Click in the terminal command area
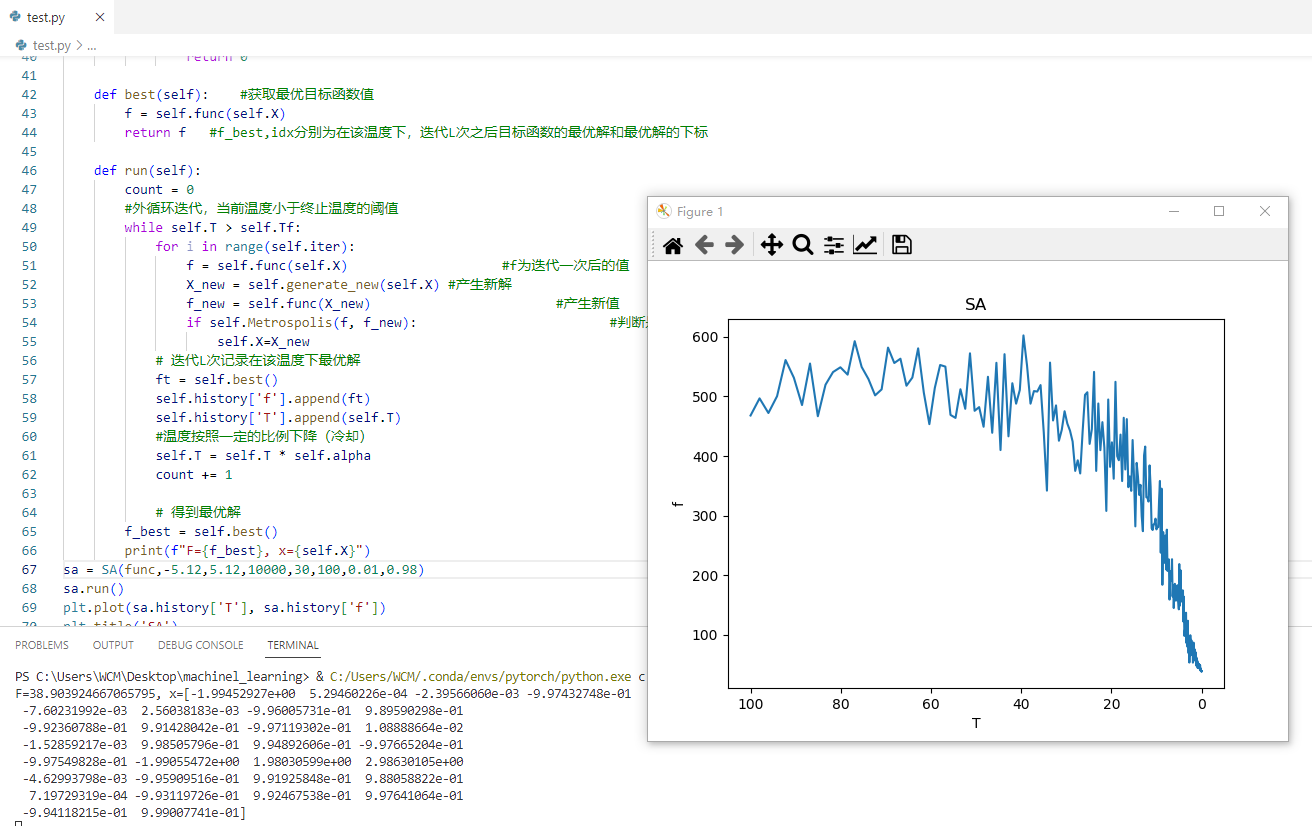1312x826 pixels. pyautogui.click(x=300, y=817)
